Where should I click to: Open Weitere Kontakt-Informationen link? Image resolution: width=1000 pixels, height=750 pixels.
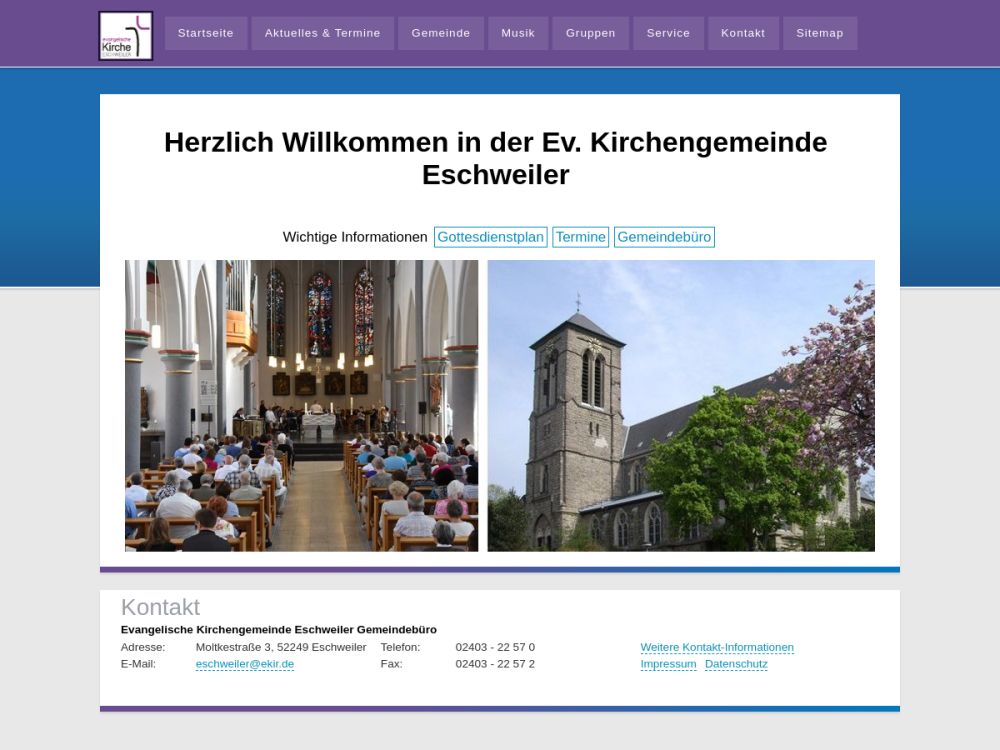click(716, 648)
